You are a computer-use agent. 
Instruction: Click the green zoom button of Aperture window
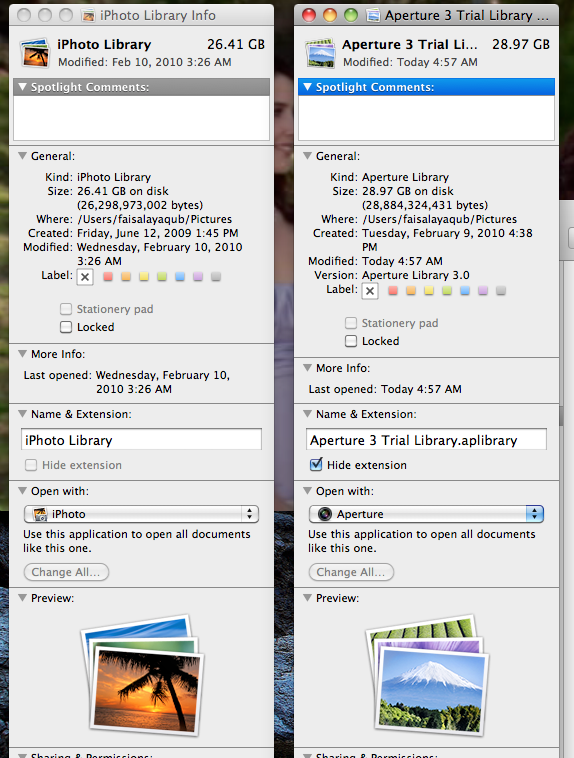[351, 15]
